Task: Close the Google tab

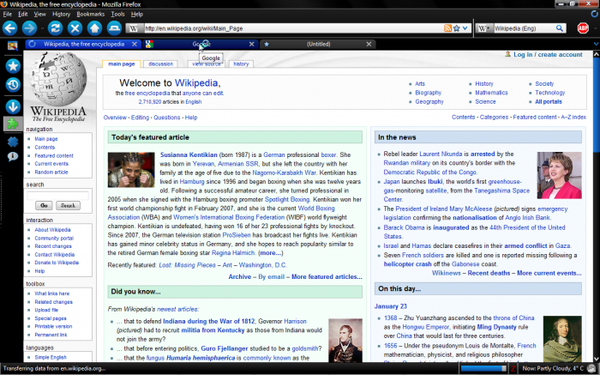Action: tap(251, 44)
